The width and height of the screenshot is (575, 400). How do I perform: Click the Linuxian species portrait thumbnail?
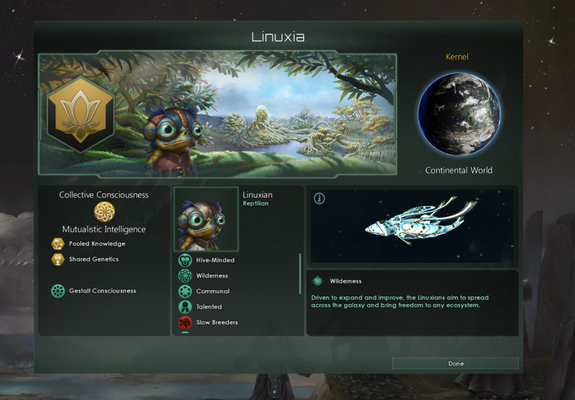pyautogui.click(x=206, y=219)
